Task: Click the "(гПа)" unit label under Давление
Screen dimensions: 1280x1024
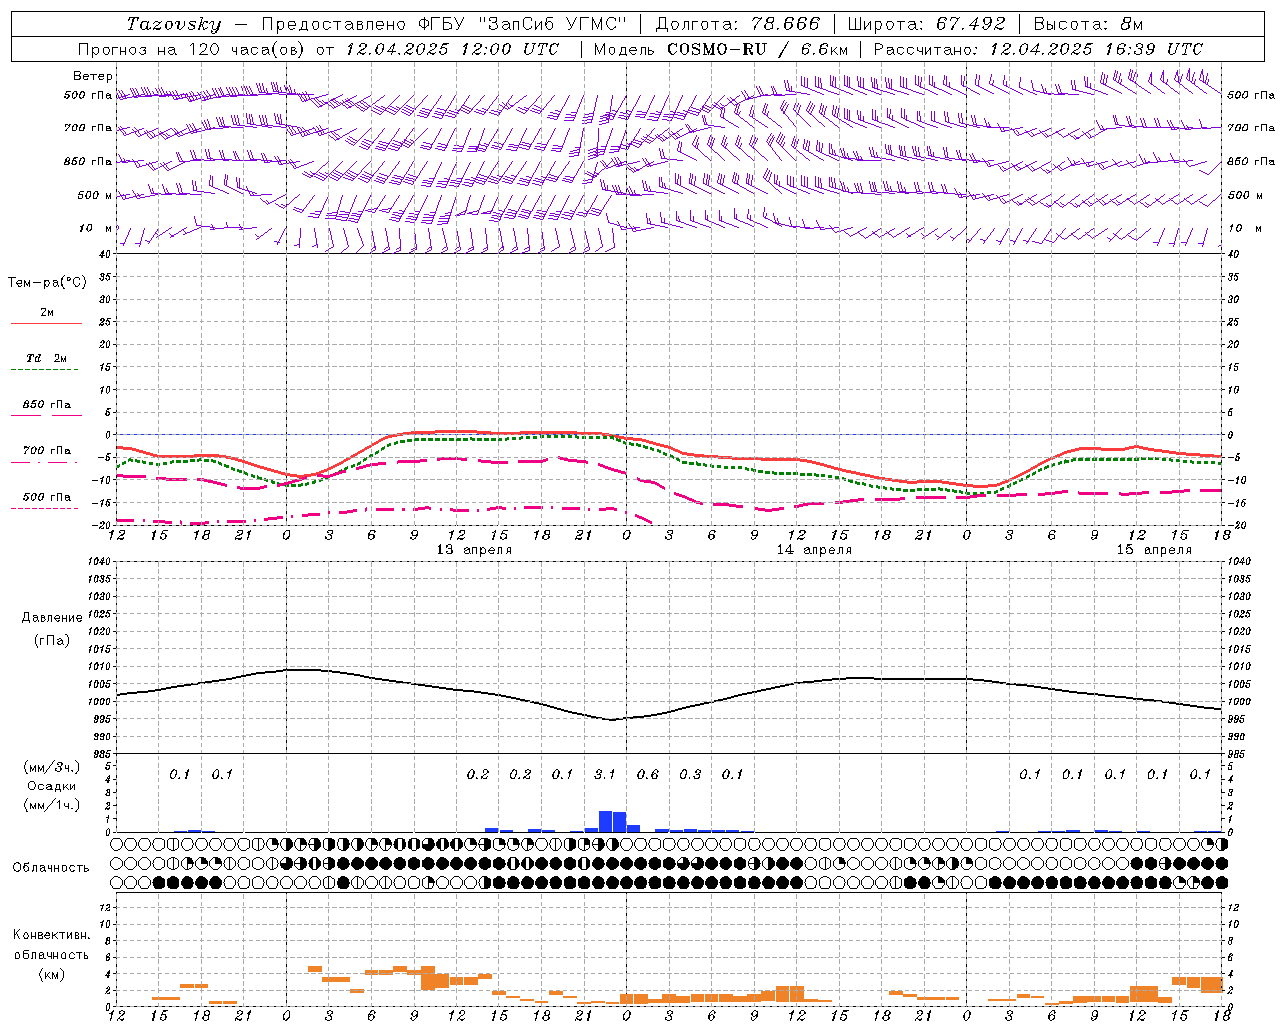Action: tap(51, 640)
